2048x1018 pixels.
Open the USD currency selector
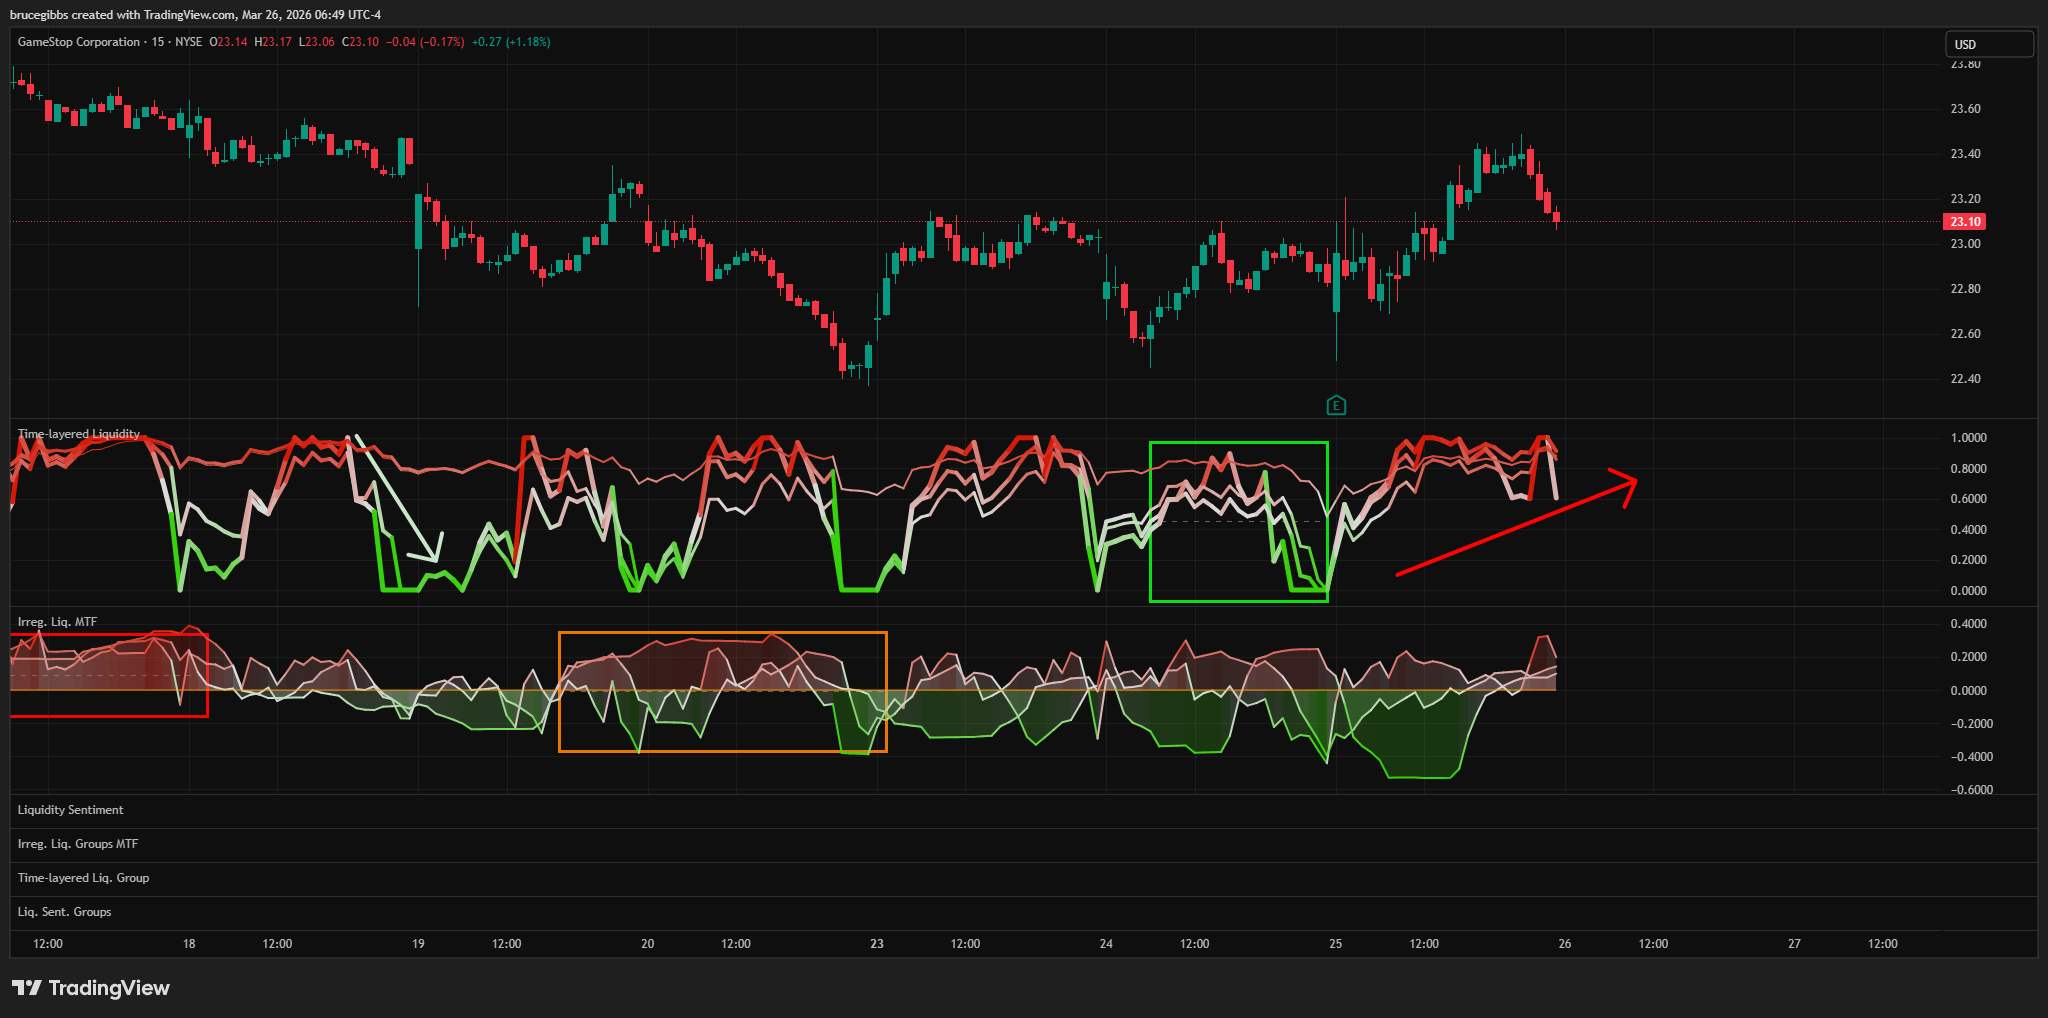[x=1988, y=44]
